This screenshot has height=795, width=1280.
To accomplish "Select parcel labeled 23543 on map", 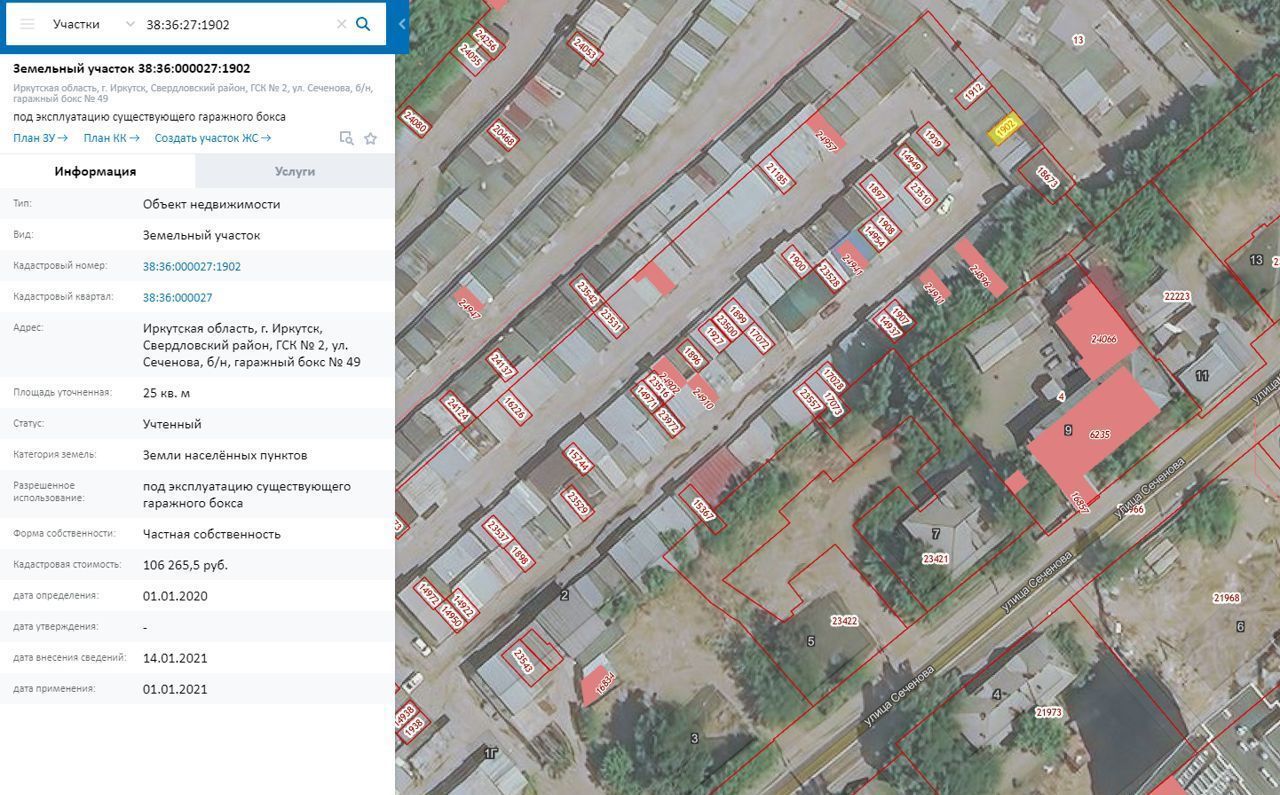I will 523,661.
